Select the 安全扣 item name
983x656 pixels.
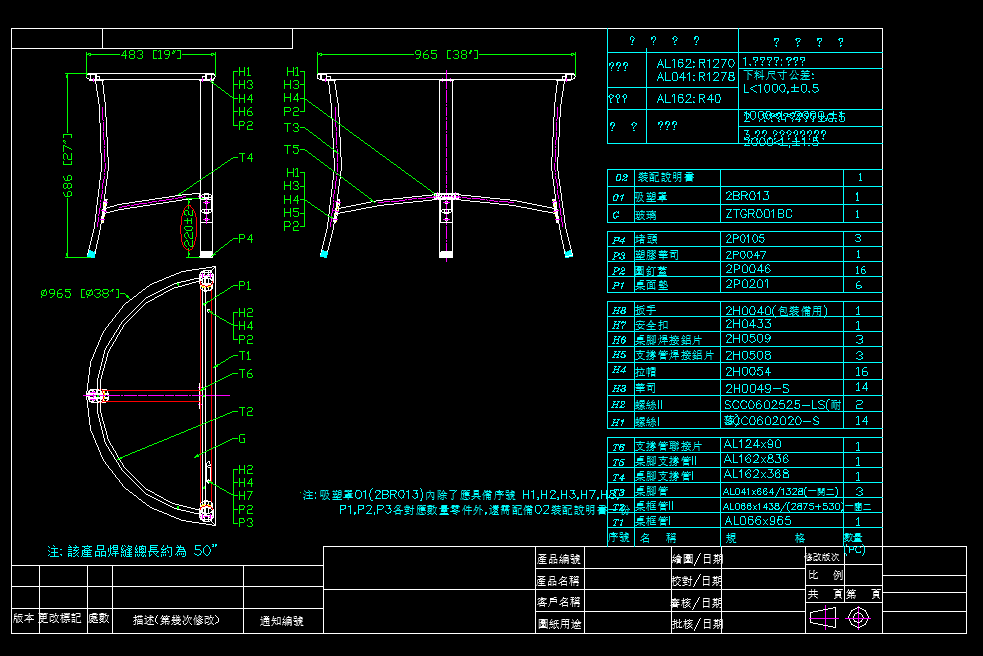coord(651,325)
